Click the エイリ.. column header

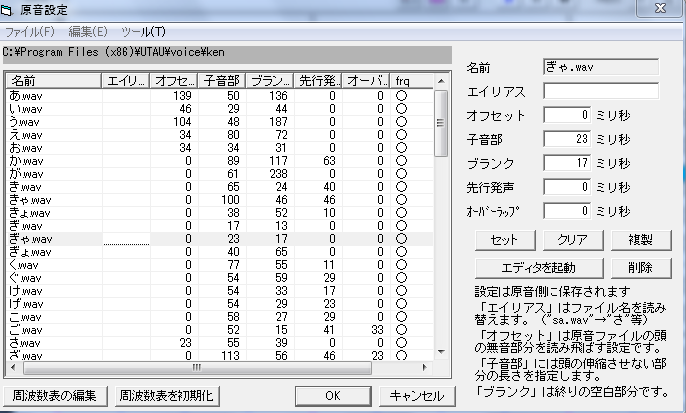[126, 81]
